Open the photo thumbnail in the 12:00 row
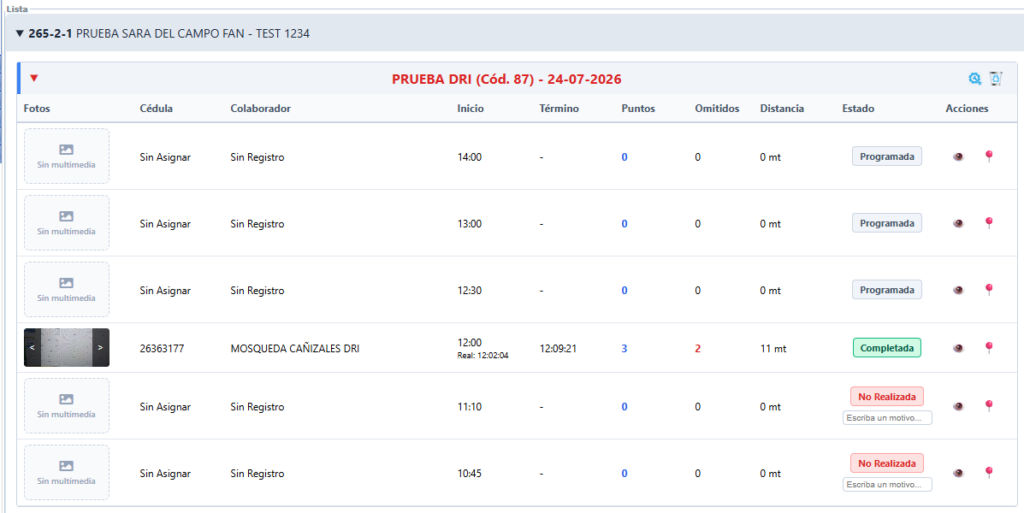Viewport: 1024px width, 513px height. (67, 347)
